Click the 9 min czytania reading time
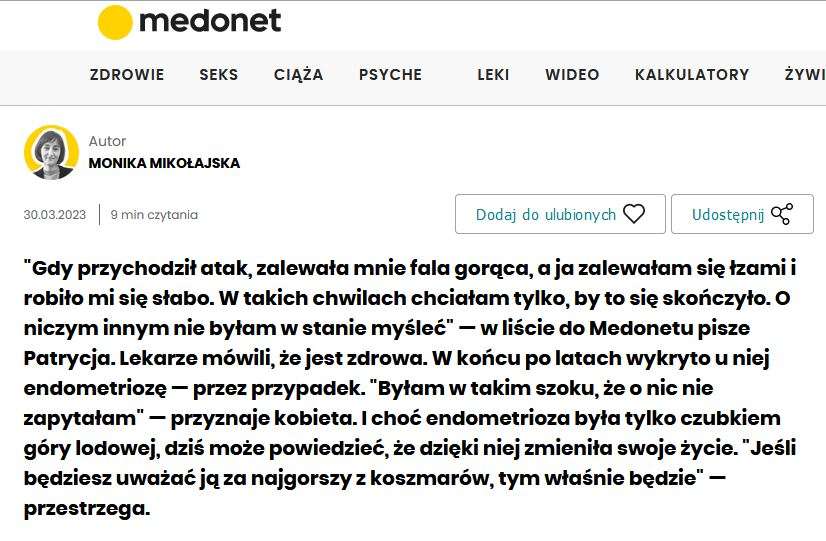 point(154,215)
